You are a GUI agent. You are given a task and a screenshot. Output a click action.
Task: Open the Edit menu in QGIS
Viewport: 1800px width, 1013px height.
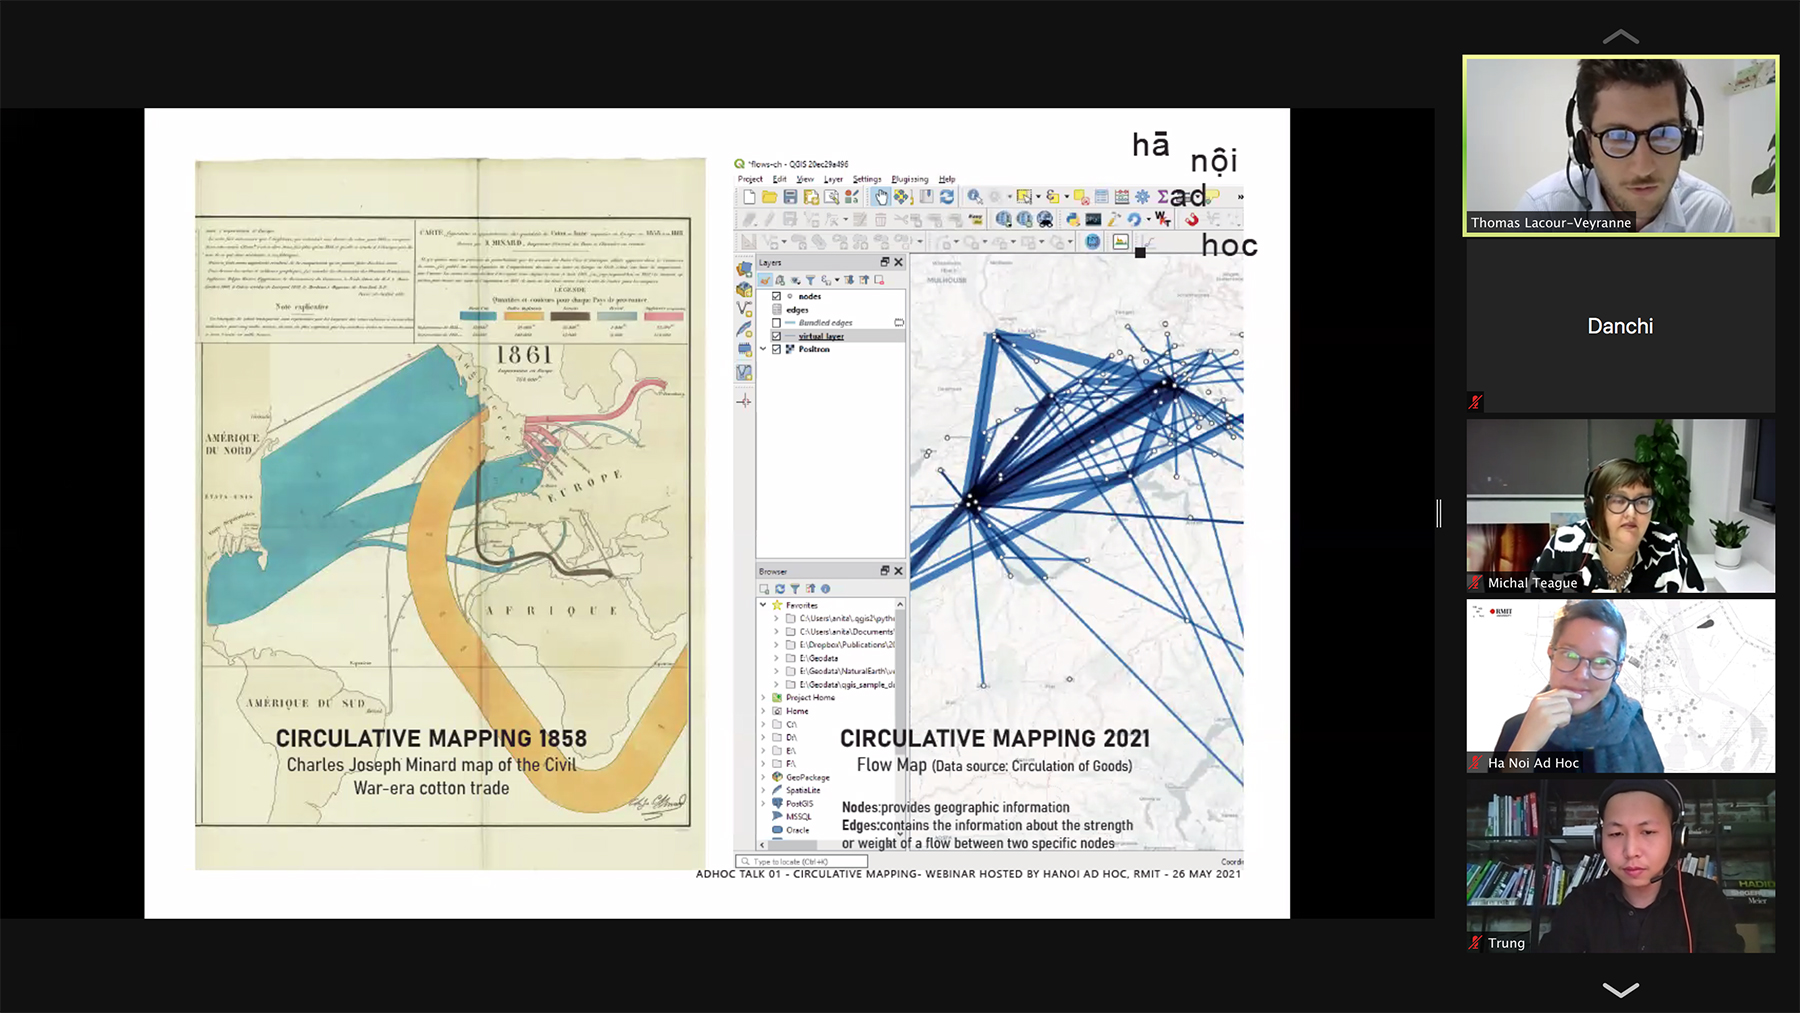pos(780,179)
